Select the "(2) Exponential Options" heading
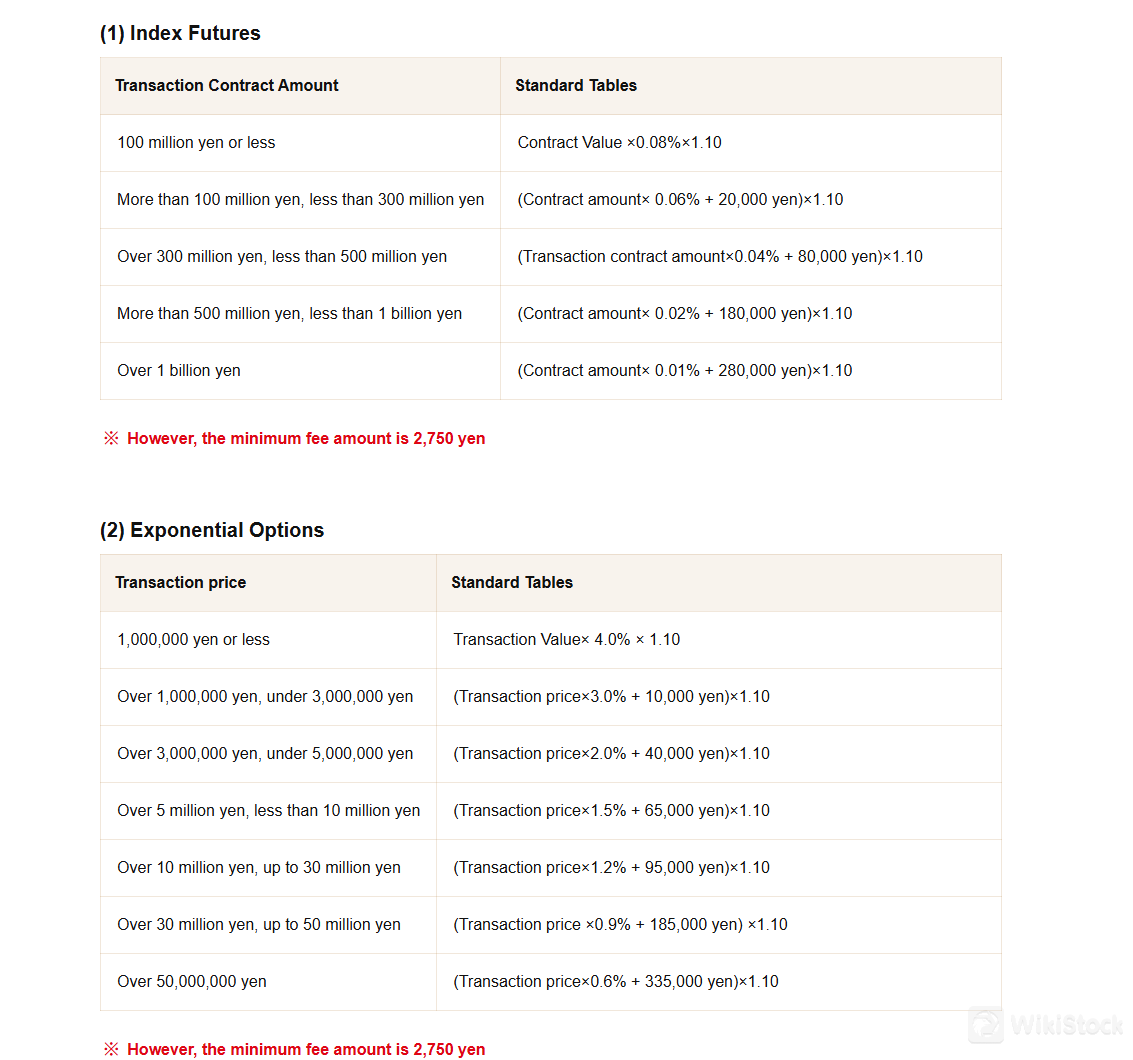 click(x=212, y=530)
